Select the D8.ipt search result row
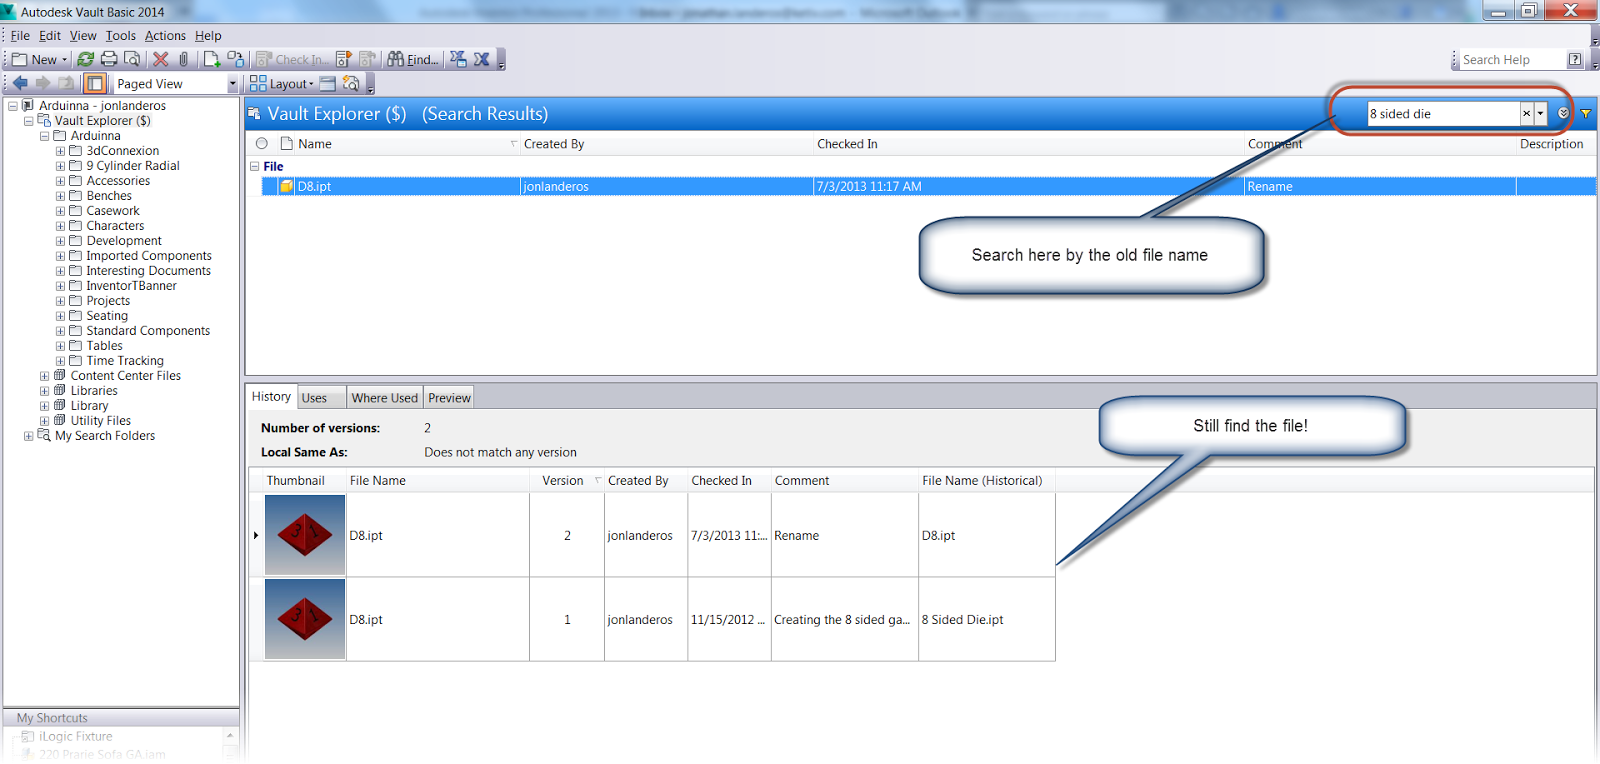 click(x=929, y=186)
